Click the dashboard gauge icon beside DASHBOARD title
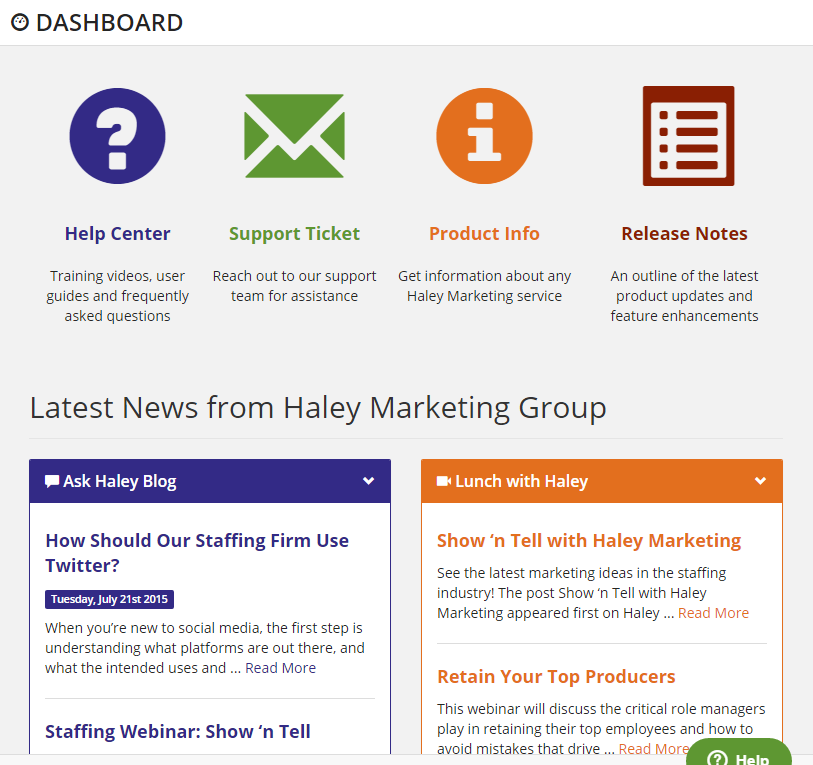Viewport: 813px width, 765px height. click(20, 22)
